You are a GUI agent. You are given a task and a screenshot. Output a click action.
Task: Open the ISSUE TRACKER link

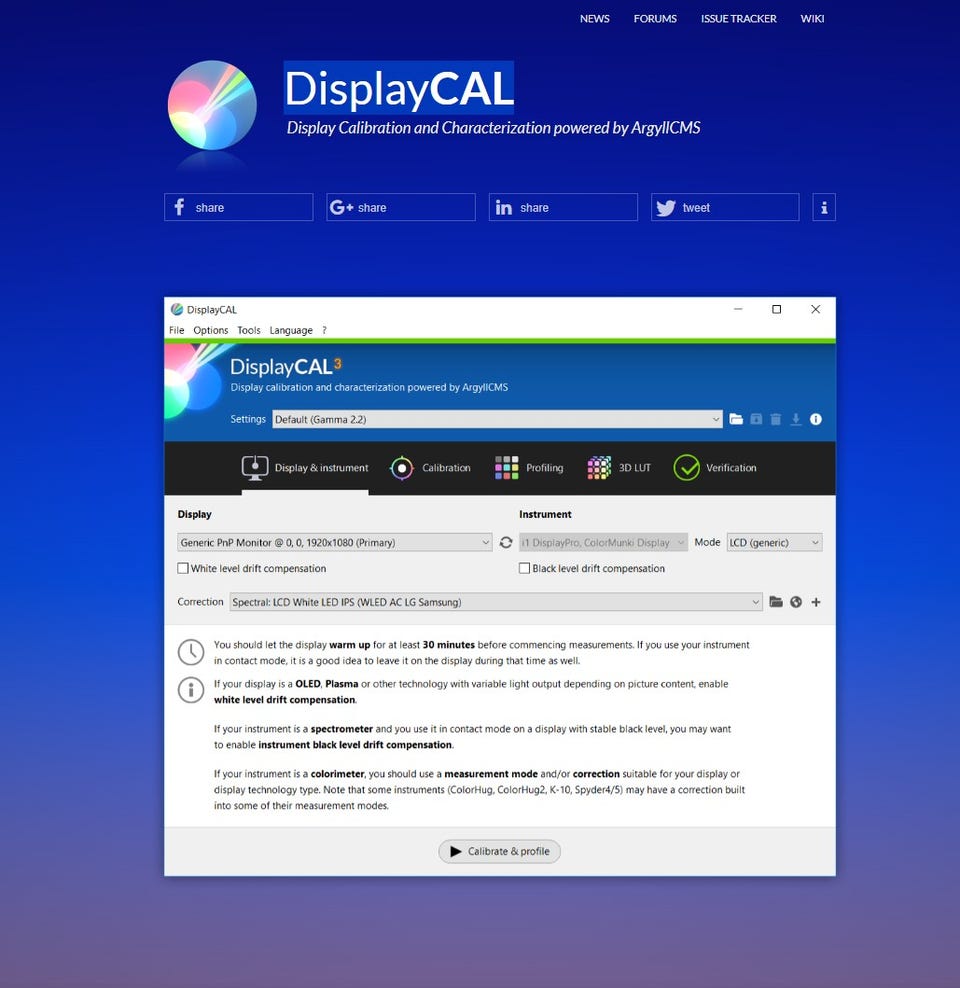coord(738,19)
